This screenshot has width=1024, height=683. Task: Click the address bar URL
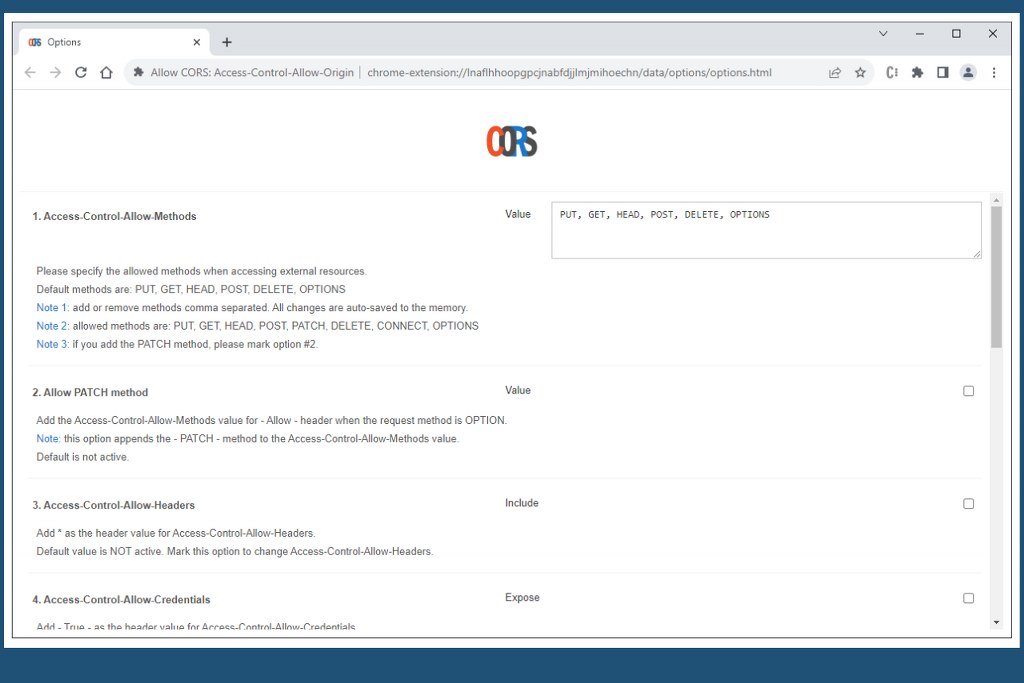[x=569, y=72]
